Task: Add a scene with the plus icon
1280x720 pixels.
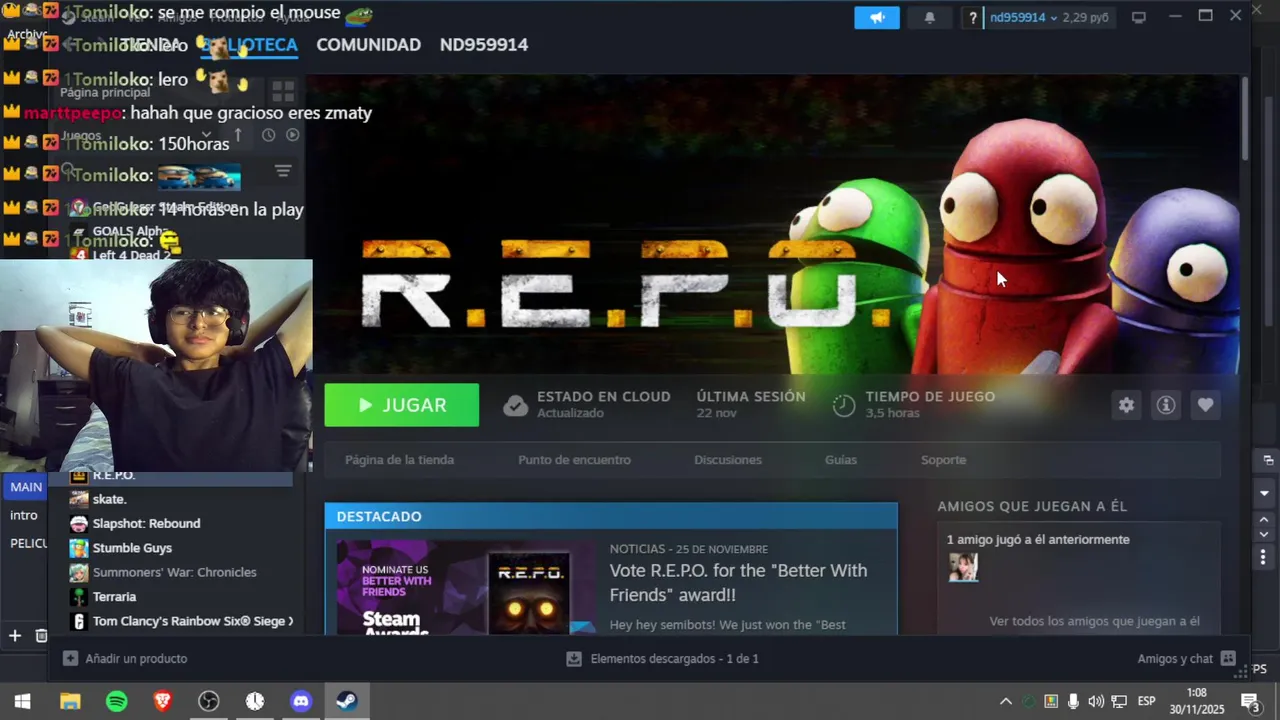Action: pyautogui.click(x=15, y=636)
